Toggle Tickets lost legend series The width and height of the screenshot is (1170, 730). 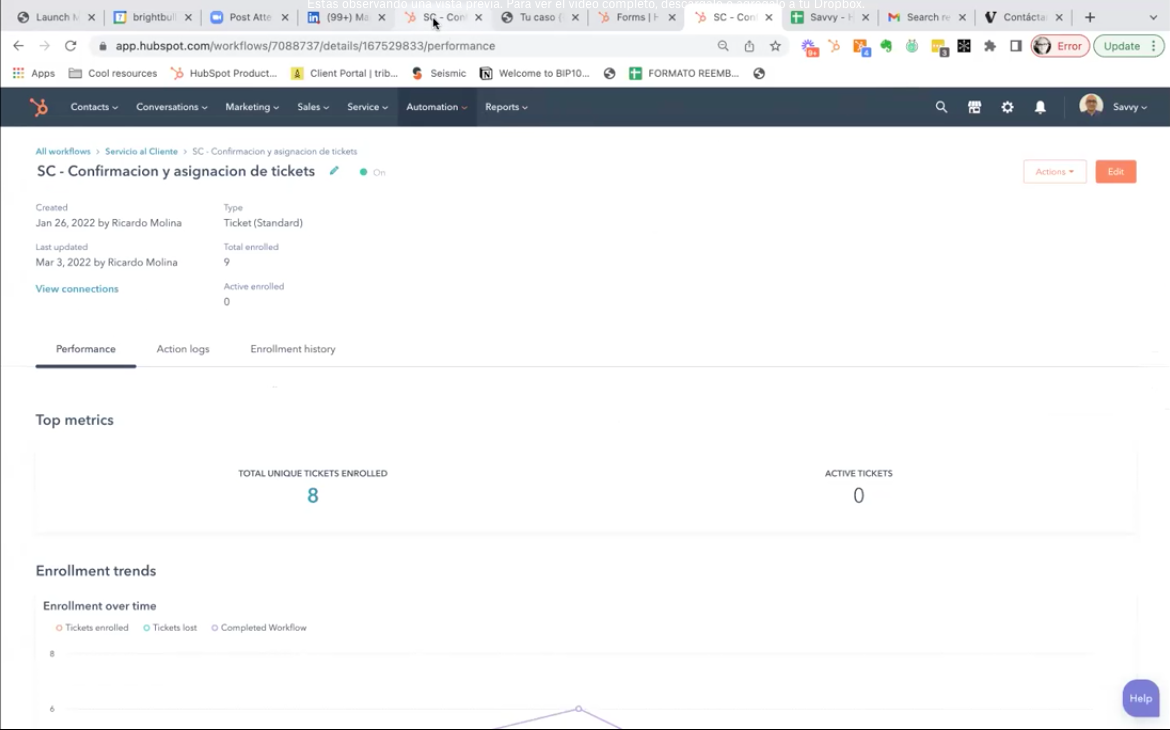[170, 628]
